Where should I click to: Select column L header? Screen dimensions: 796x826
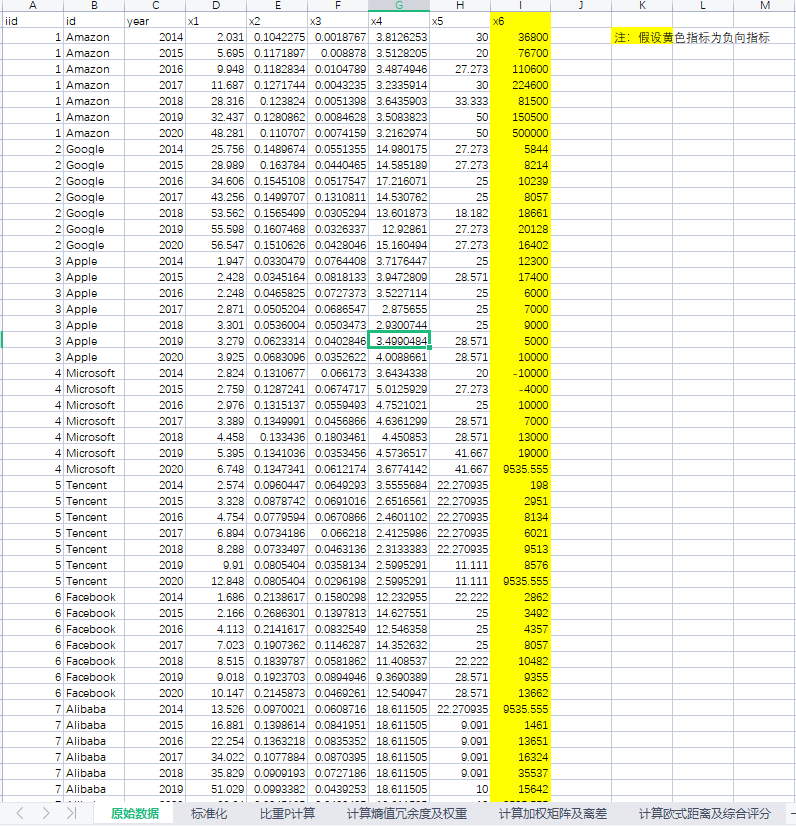click(703, 5)
